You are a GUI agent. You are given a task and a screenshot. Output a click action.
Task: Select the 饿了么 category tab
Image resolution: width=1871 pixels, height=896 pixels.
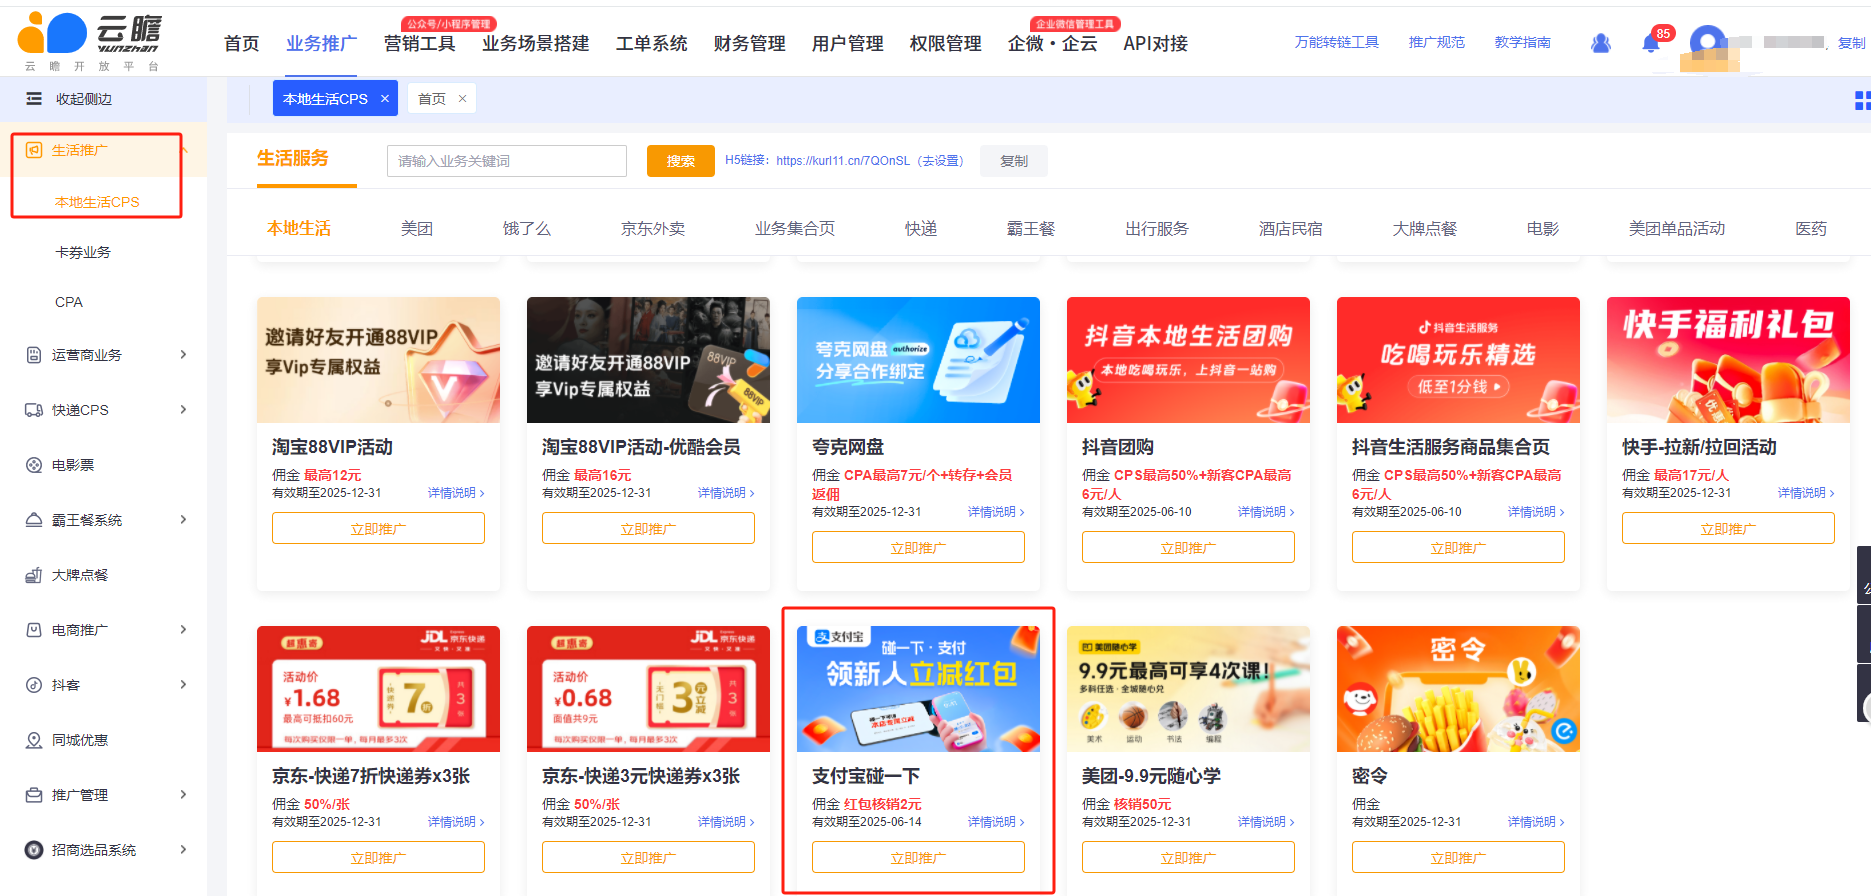527,229
